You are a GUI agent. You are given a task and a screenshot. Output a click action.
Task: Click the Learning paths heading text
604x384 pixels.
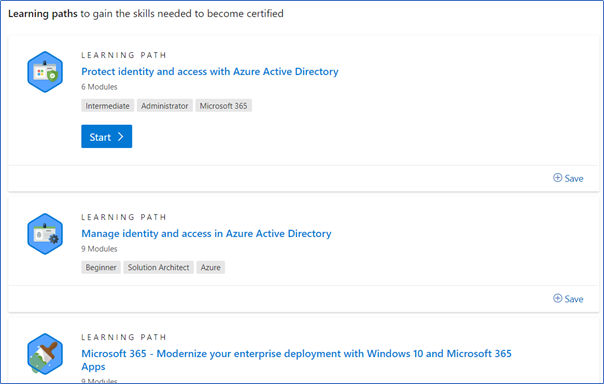pyautogui.click(x=43, y=13)
